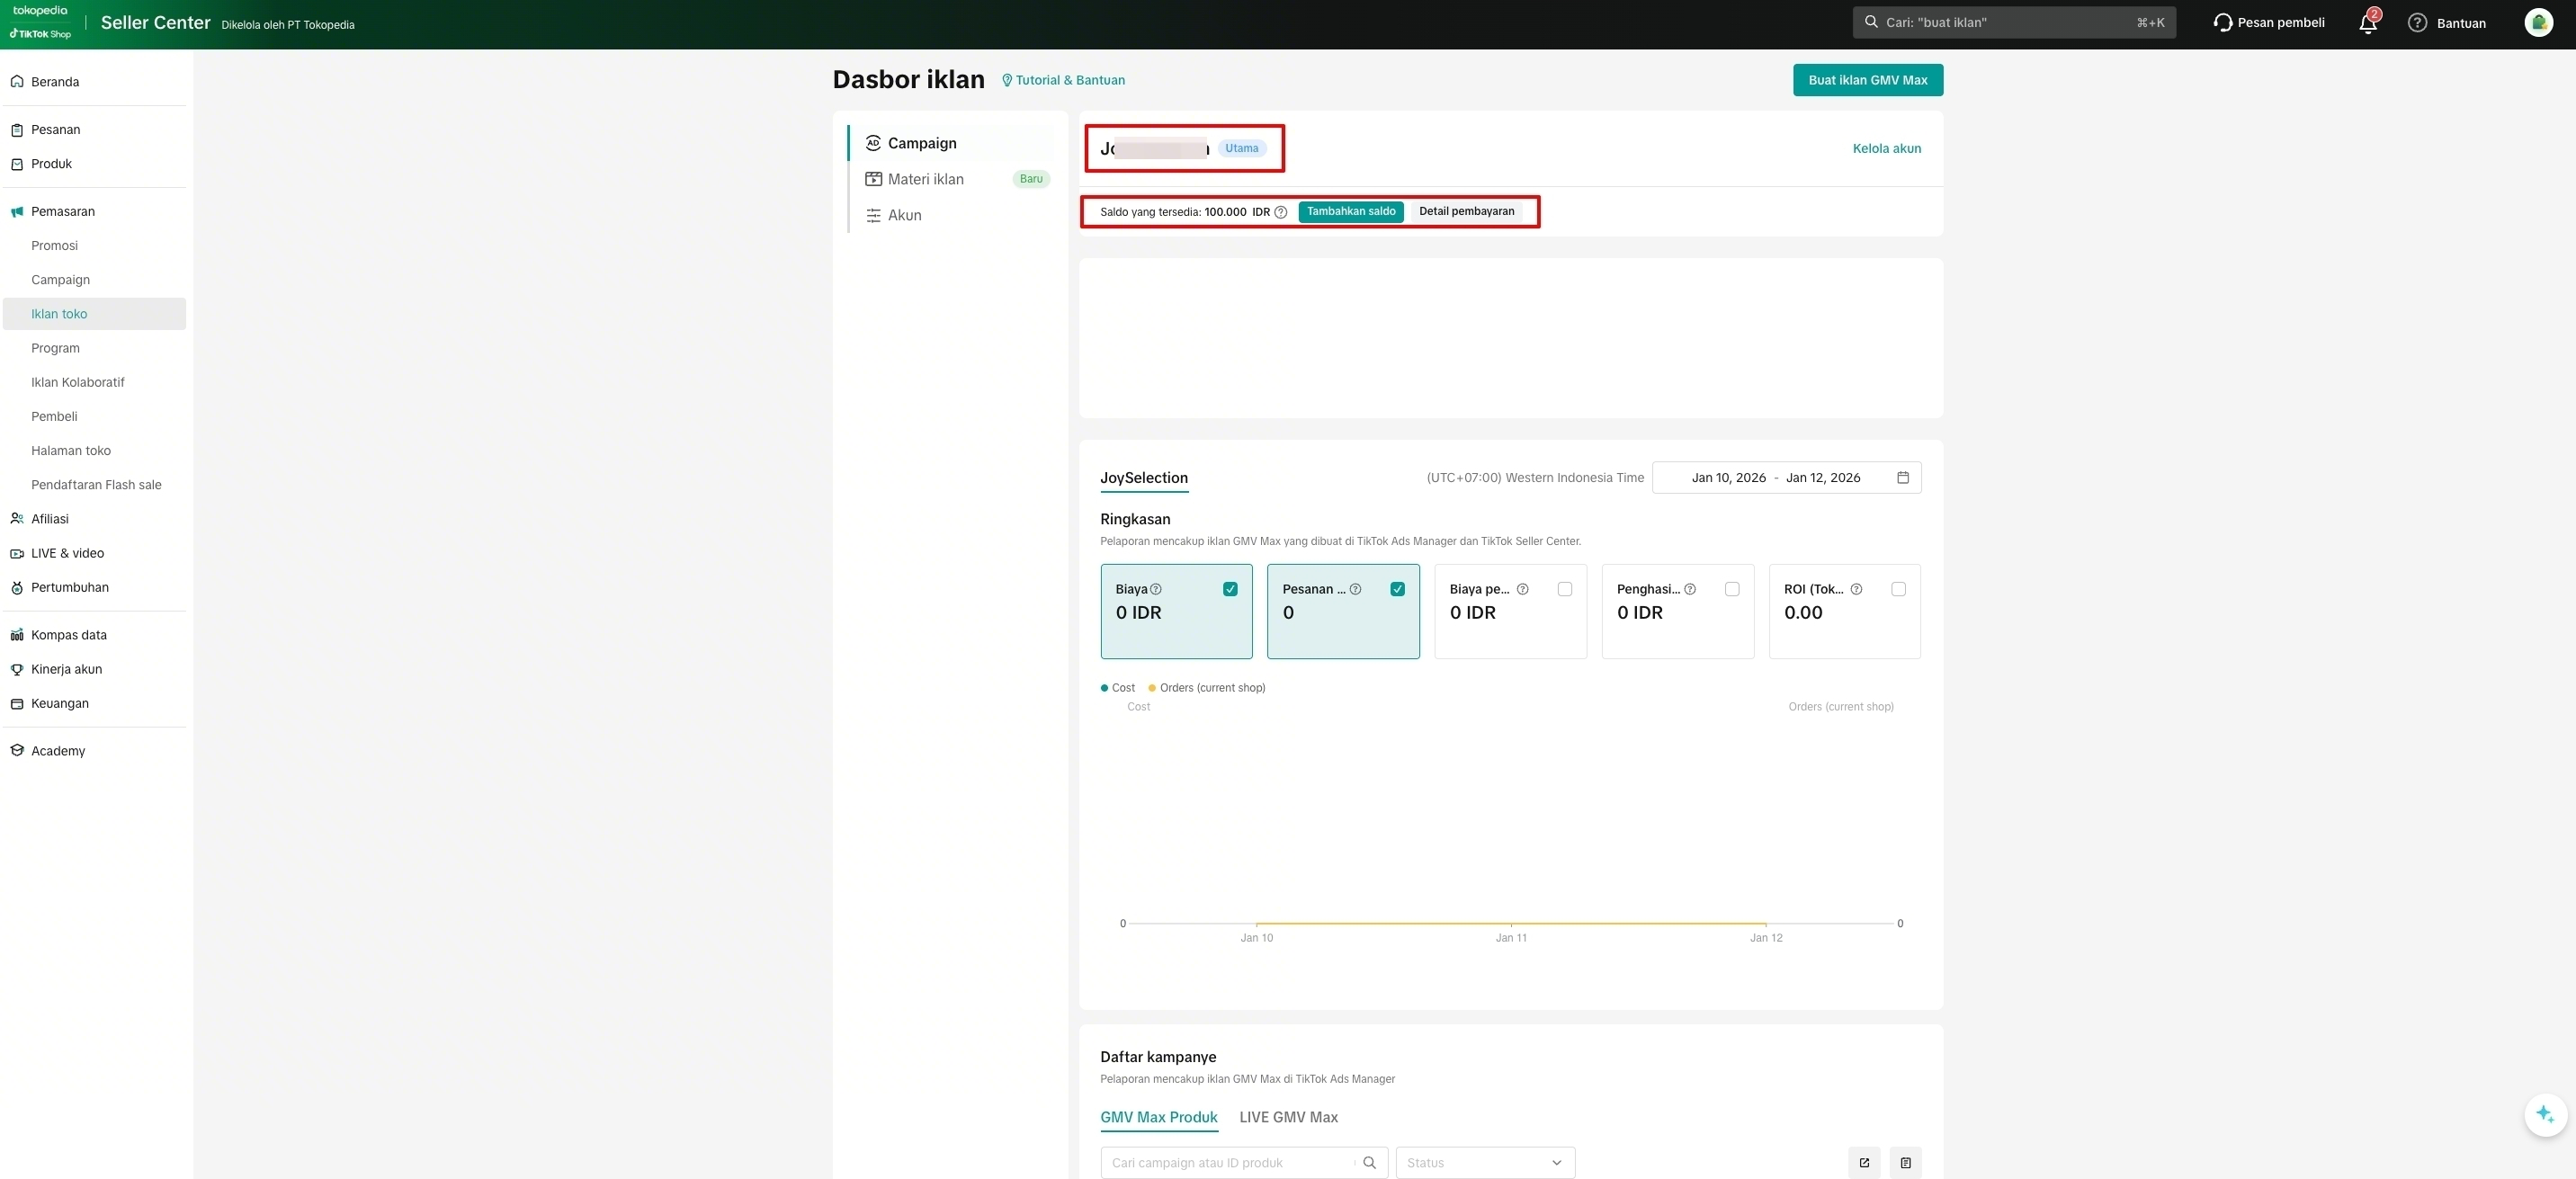2576x1179 pixels.
Task: Uncheck the Biaya metric checkbox
Action: (x=1230, y=589)
